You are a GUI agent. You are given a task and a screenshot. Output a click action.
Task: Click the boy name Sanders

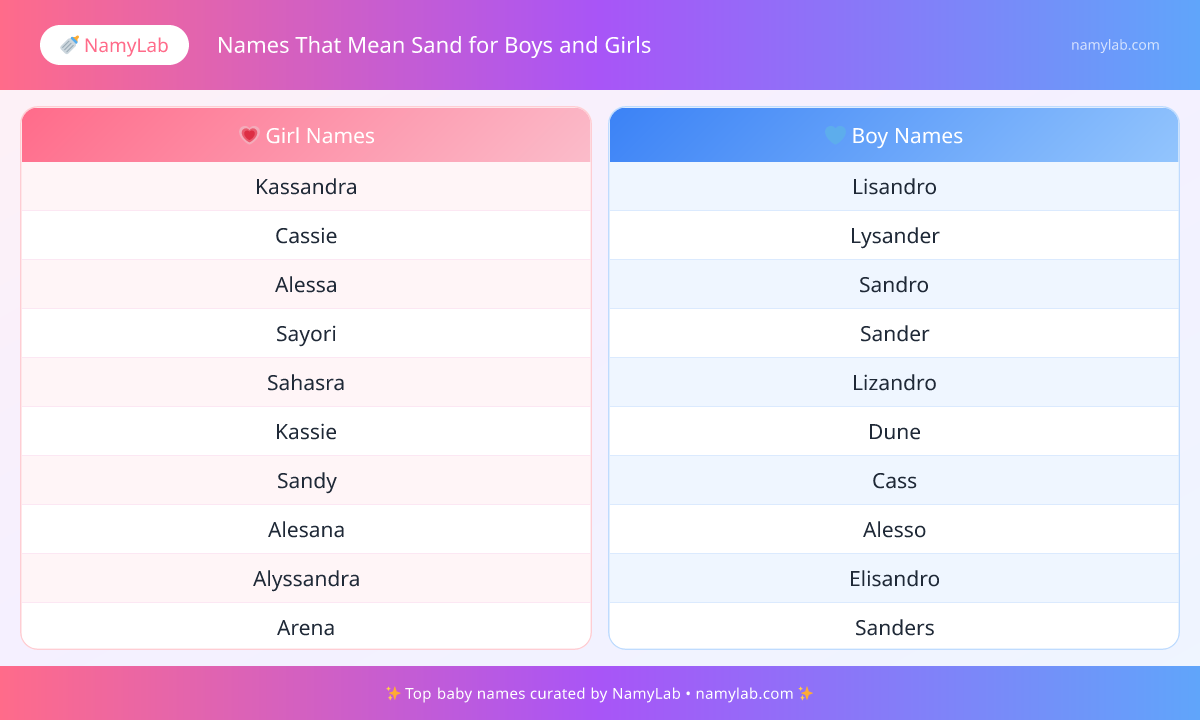894,628
